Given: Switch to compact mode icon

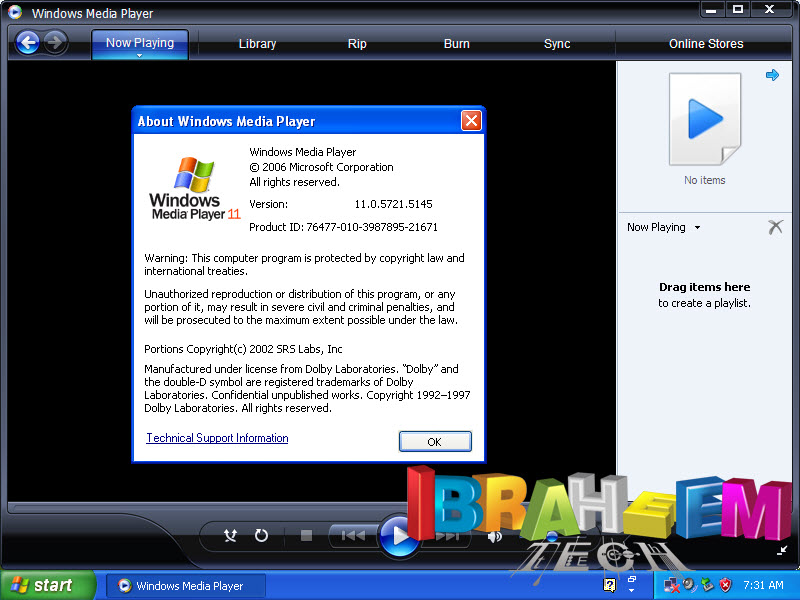Looking at the screenshot, I should pos(782,550).
